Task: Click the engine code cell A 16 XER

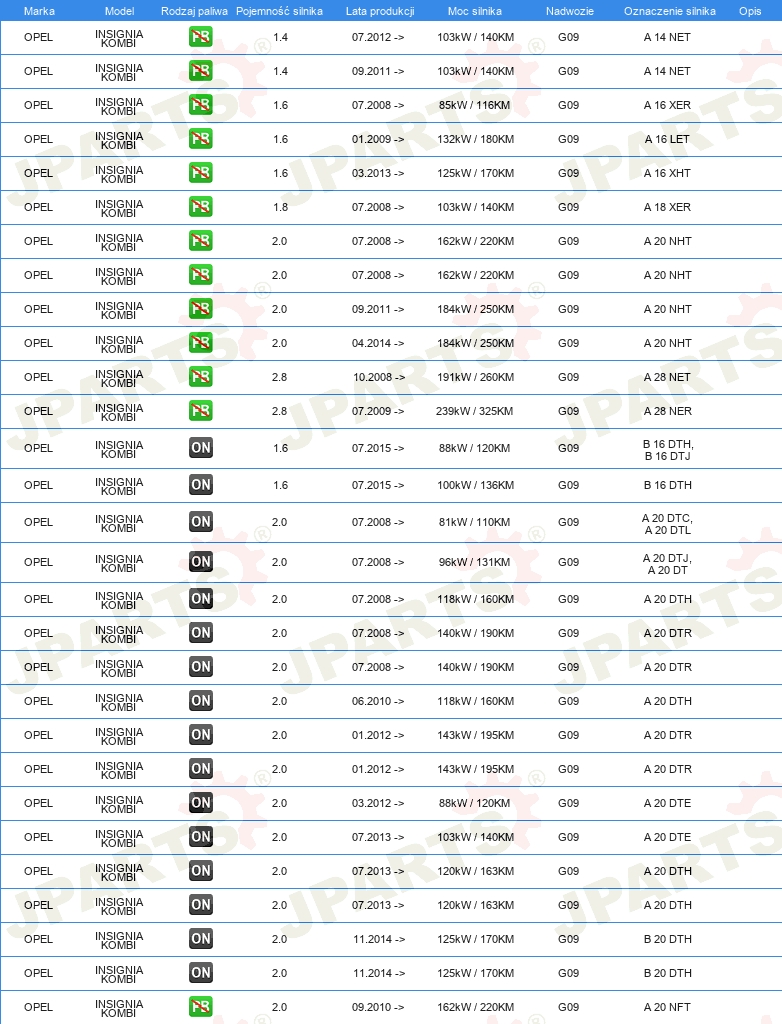Action: [x=667, y=105]
